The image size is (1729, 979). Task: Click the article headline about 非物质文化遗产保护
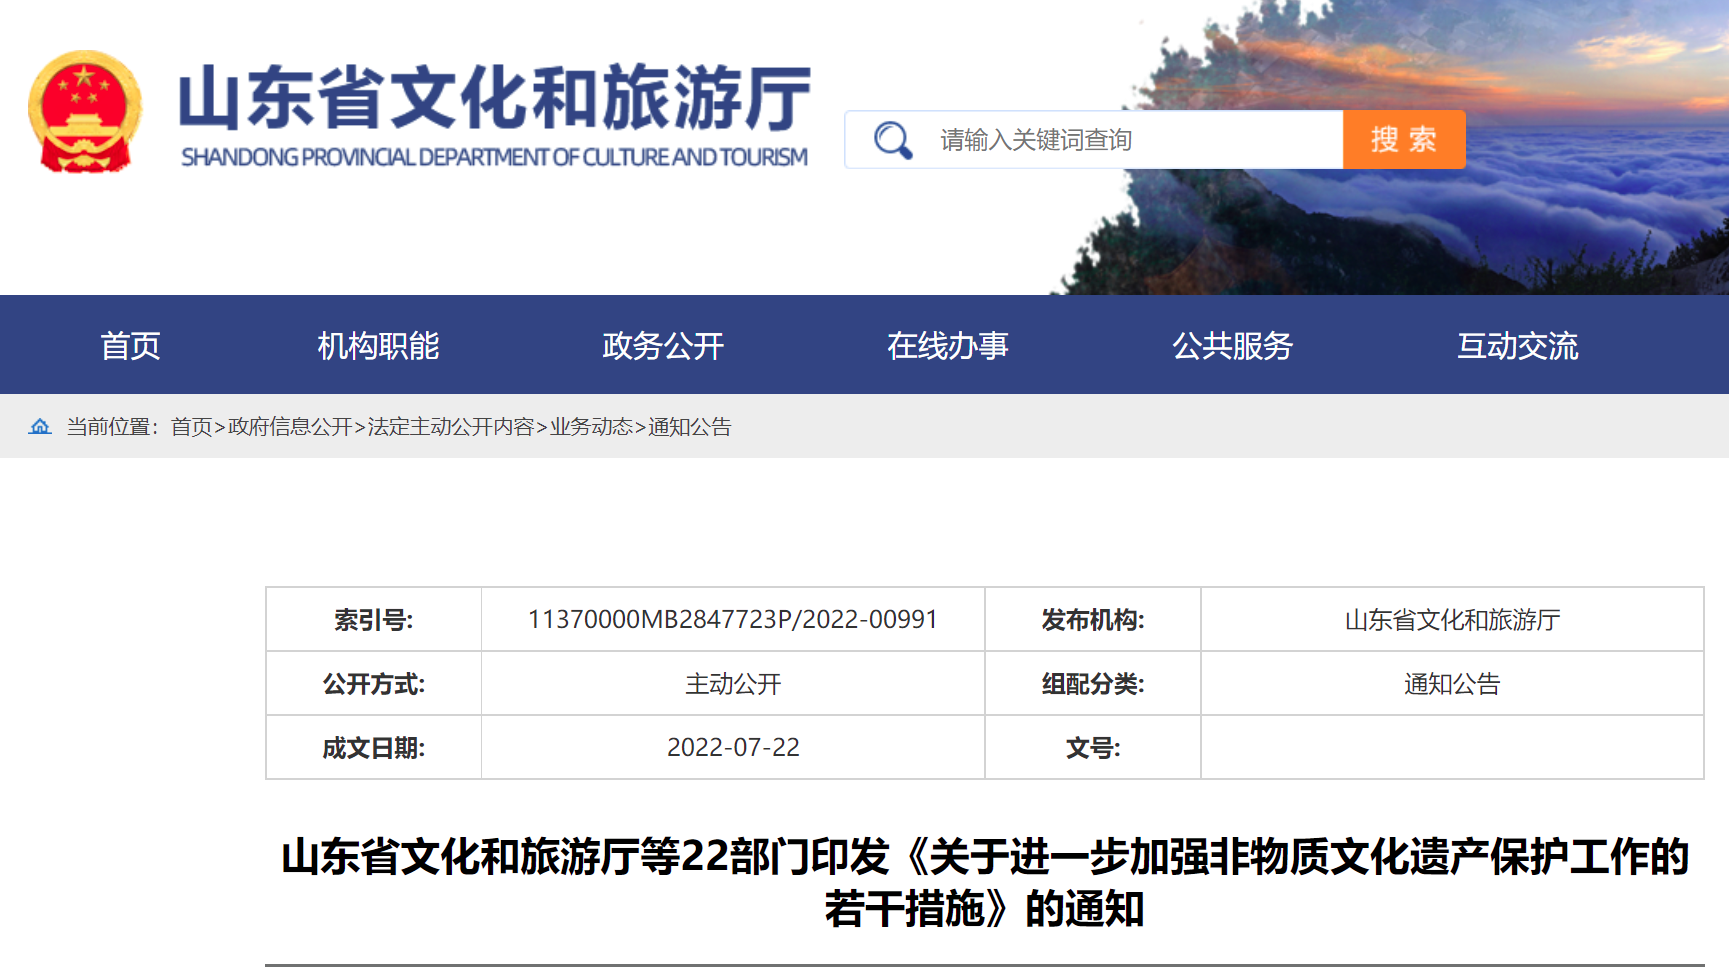[x=985, y=883]
